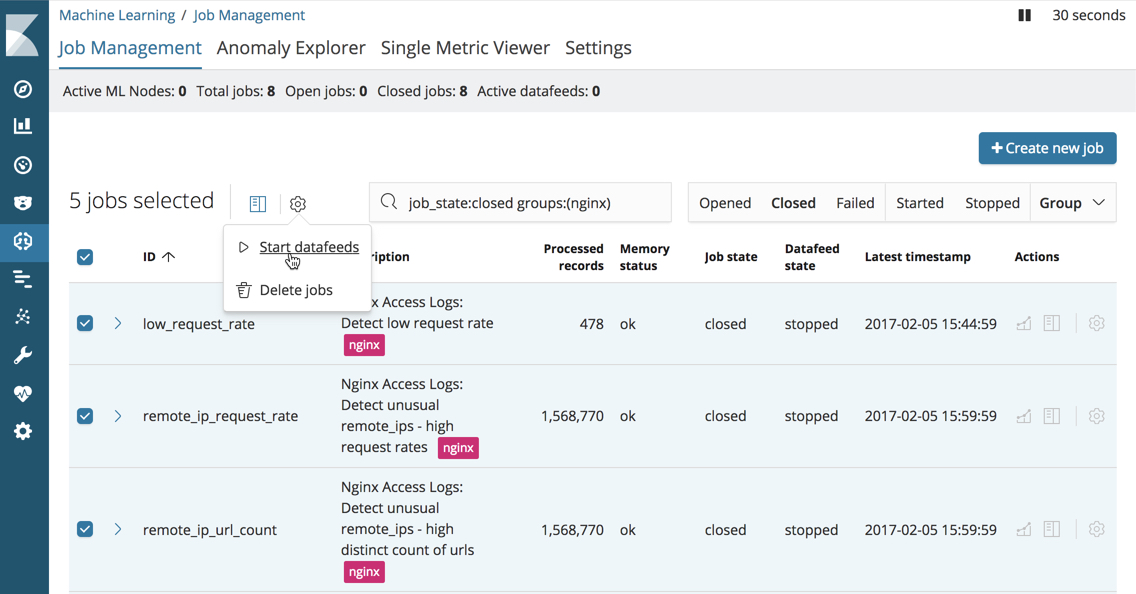The image size is (1136, 594).
Task: Expand the remote_ip_request_rate job row
Action: (x=118, y=416)
